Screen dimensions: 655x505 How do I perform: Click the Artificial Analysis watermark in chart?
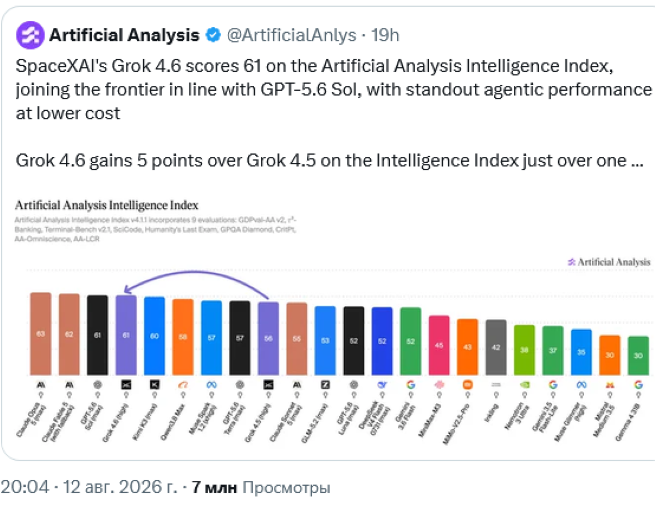(609, 262)
